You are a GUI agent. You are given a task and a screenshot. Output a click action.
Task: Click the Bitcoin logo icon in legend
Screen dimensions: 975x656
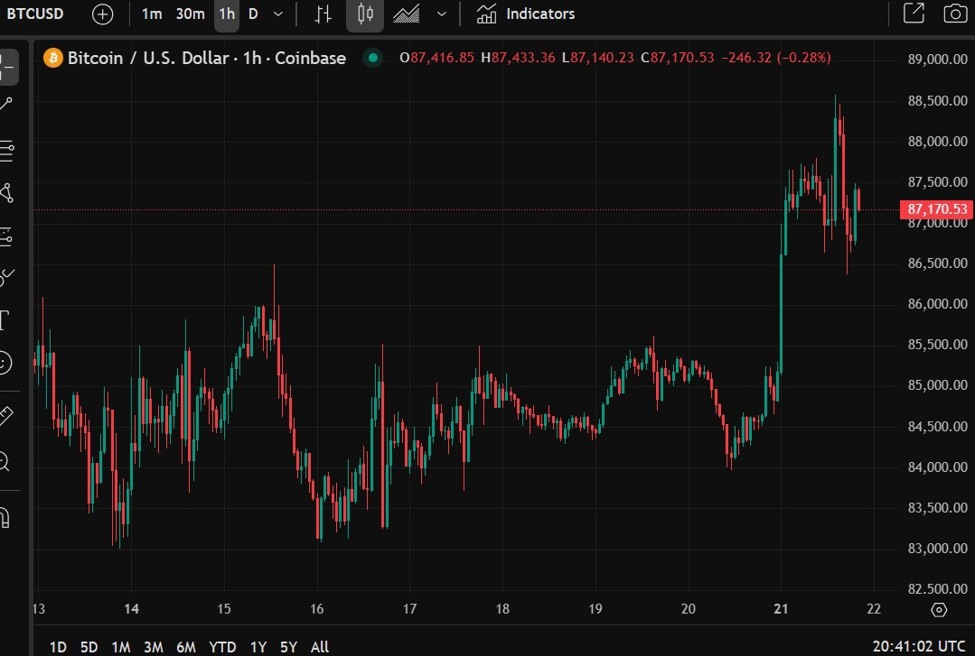pos(53,58)
